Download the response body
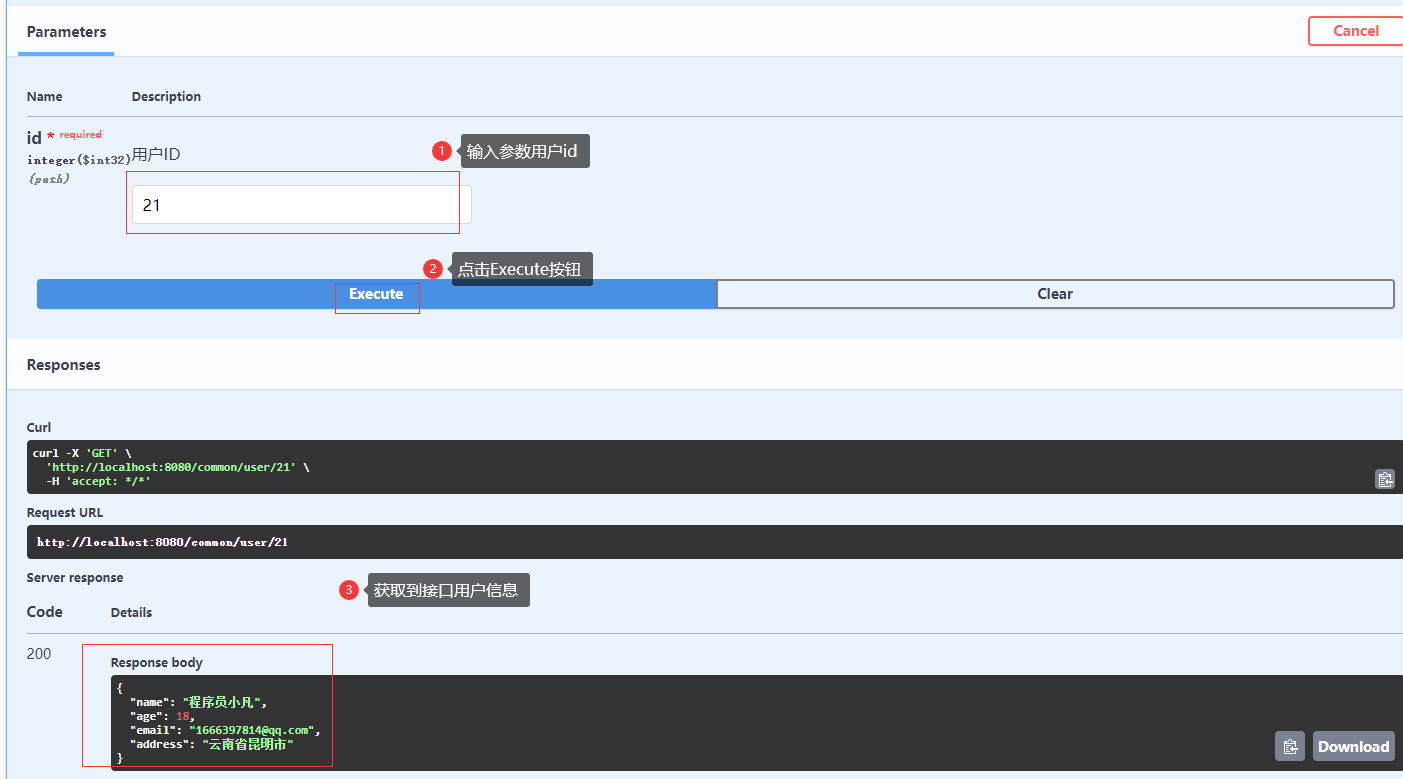Image resolution: width=1403 pixels, height=779 pixels. pyautogui.click(x=1352, y=746)
